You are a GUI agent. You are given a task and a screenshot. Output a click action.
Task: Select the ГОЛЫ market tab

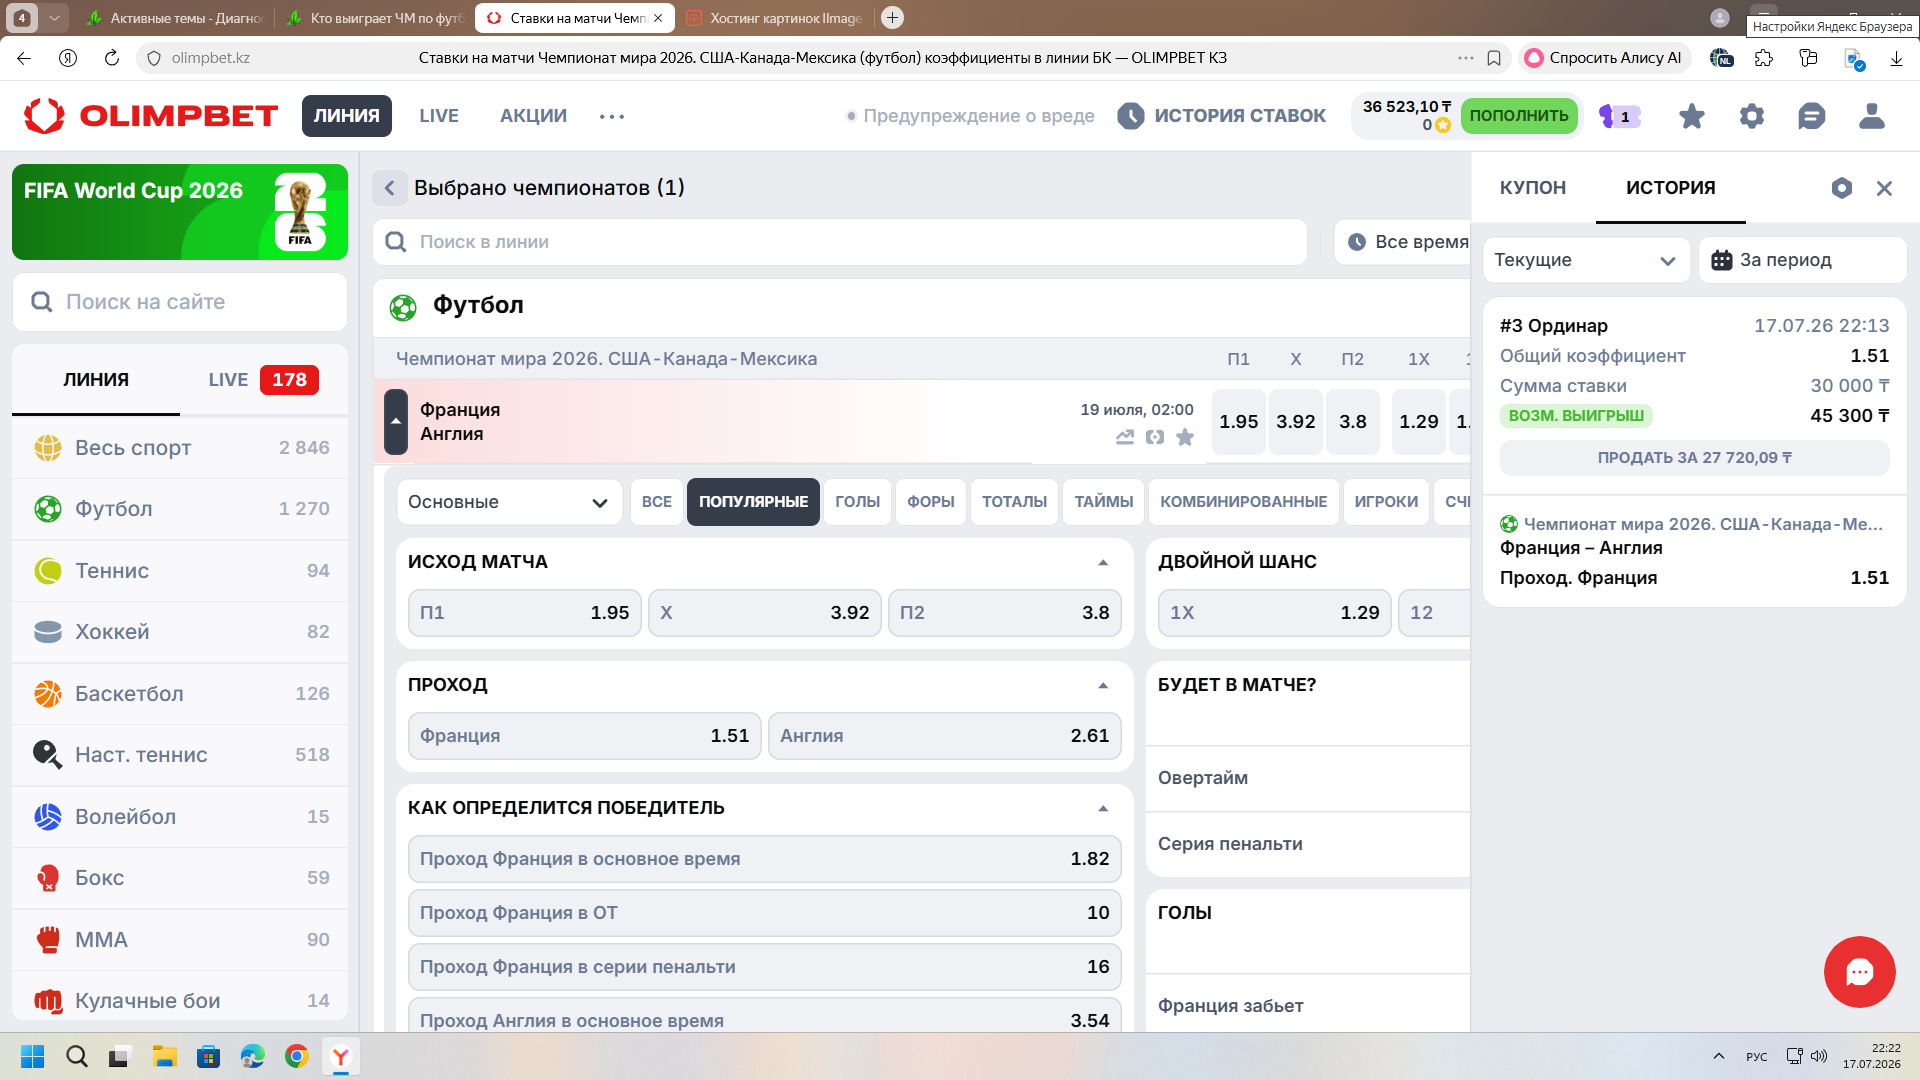coord(858,502)
